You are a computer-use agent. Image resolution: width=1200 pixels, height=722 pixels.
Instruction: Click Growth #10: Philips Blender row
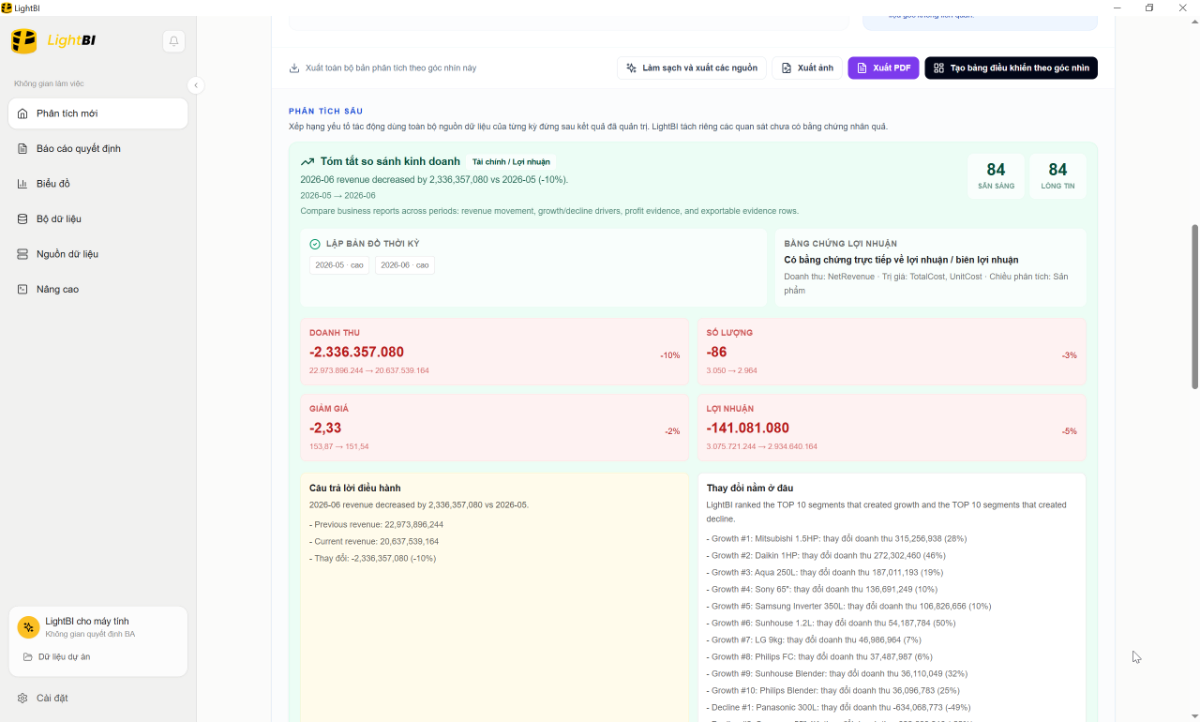833,691
